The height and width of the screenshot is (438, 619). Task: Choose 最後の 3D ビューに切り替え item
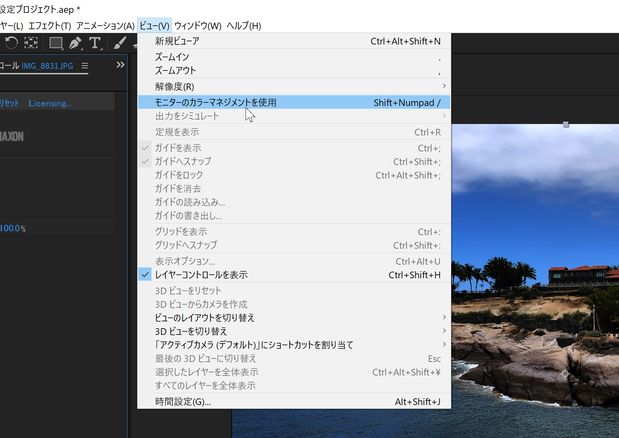[x=294, y=359]
